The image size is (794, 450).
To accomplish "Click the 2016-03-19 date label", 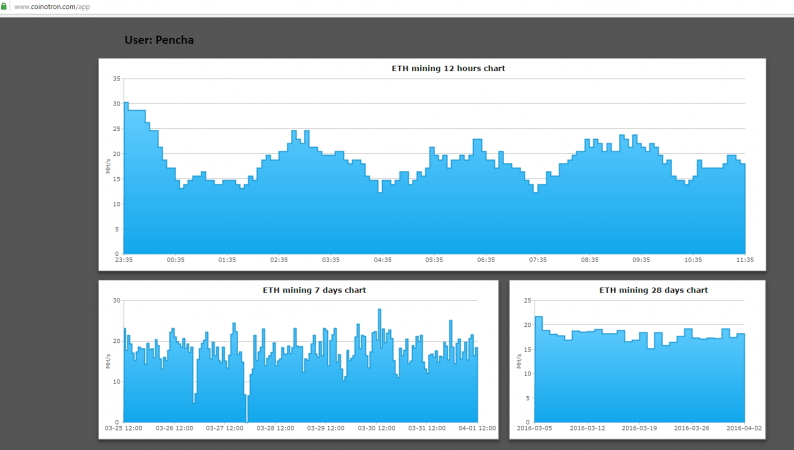I will [x=640, y=428].
